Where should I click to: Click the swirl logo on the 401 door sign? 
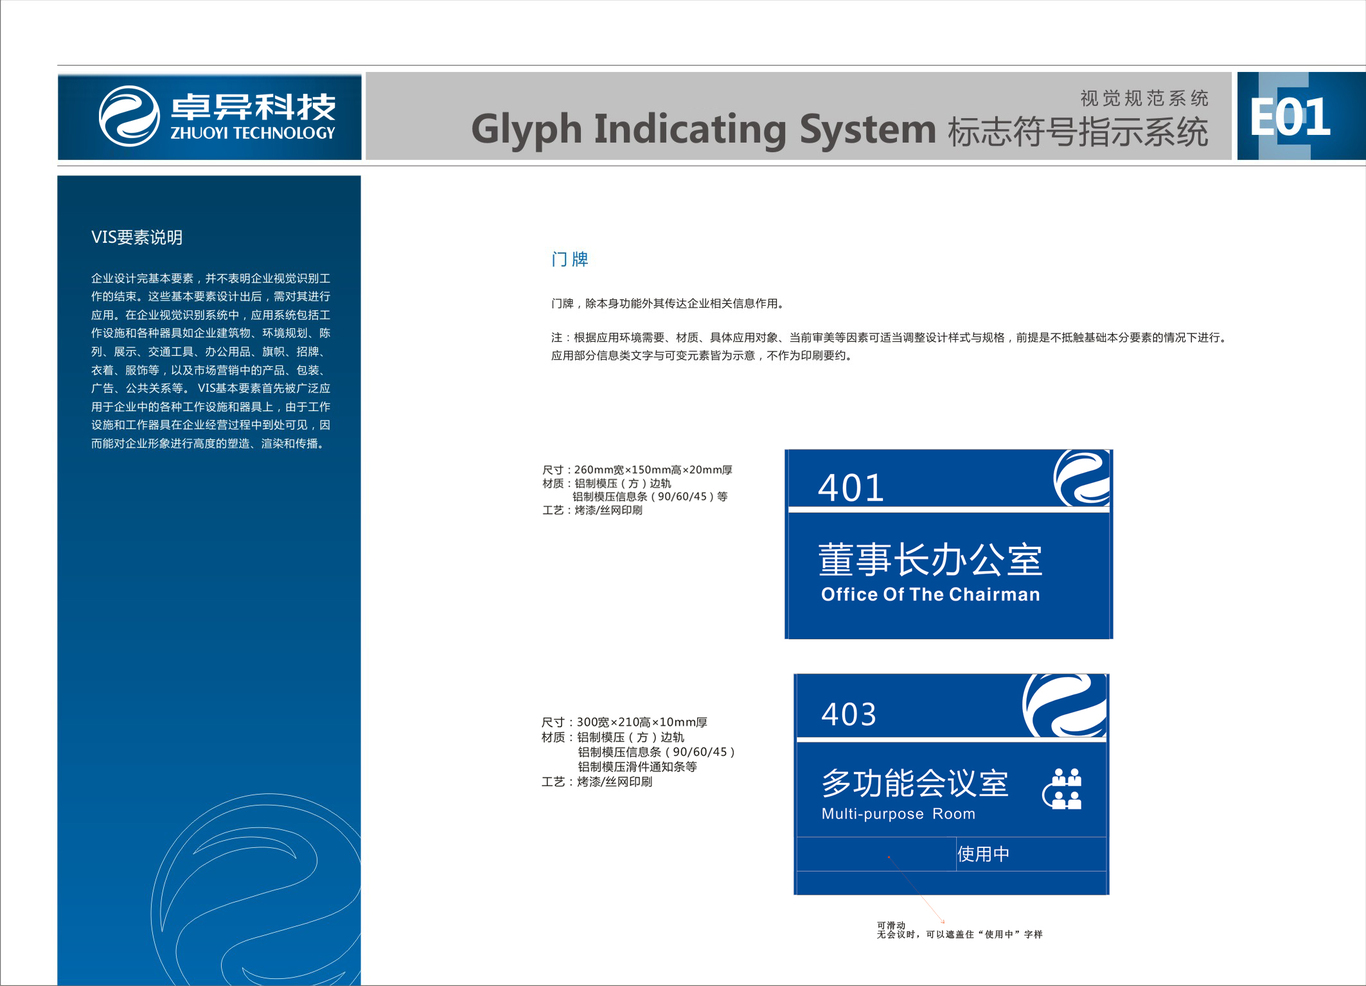[1082, 477]
